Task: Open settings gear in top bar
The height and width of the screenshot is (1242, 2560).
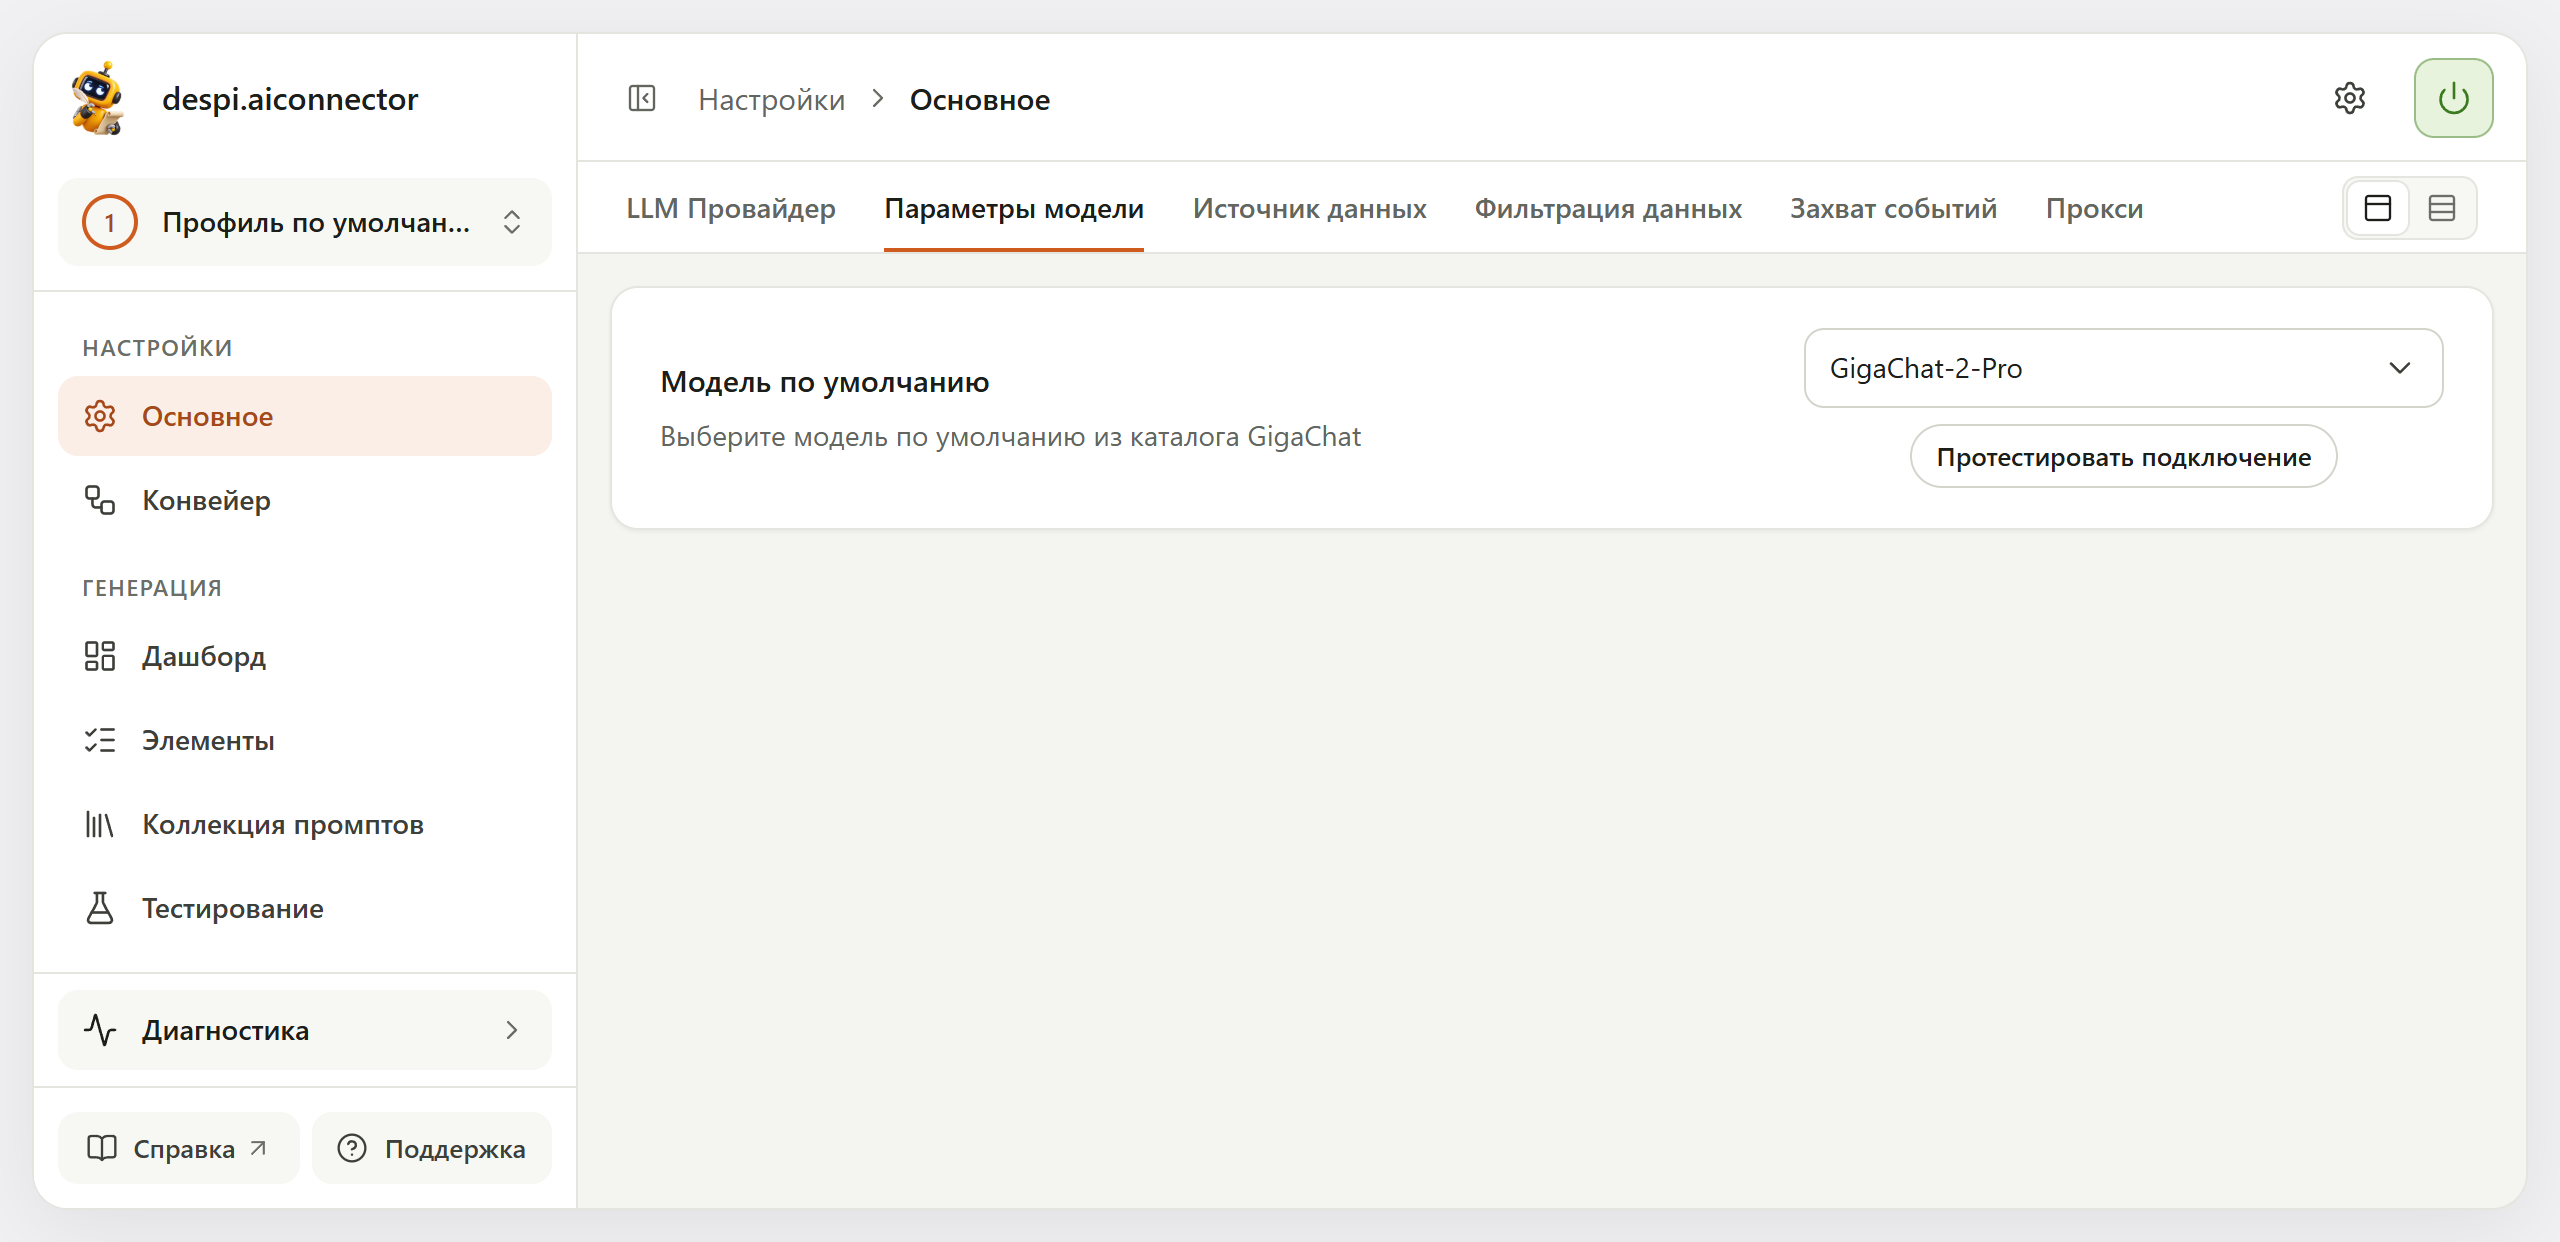Action: coord(2350,98)
